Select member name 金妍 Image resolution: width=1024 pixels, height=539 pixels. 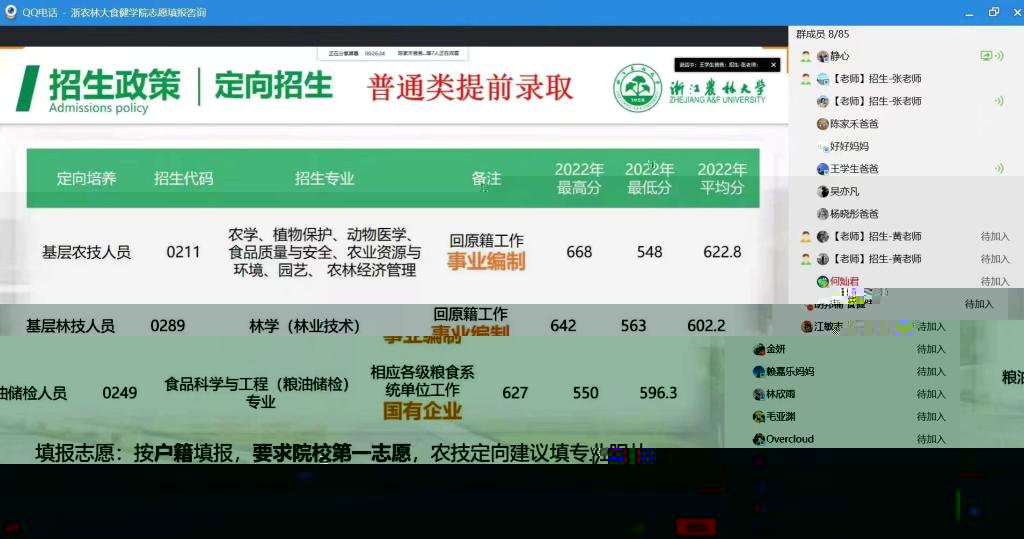click(x=776, y=349)
